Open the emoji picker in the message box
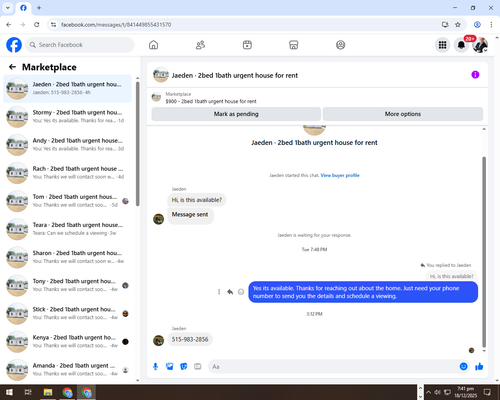The width and height of the screenshot is (500, 400). click(464, 367)
